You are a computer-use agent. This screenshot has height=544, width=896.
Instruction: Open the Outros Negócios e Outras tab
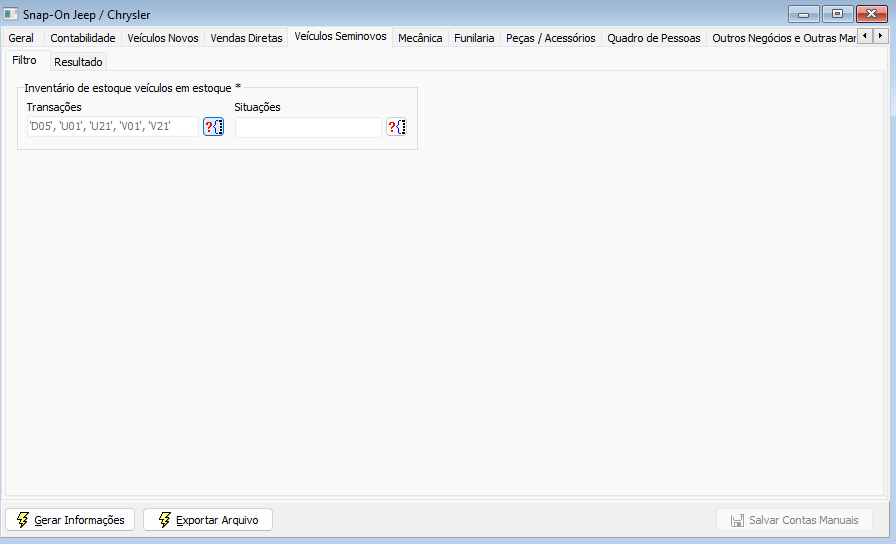783,38
